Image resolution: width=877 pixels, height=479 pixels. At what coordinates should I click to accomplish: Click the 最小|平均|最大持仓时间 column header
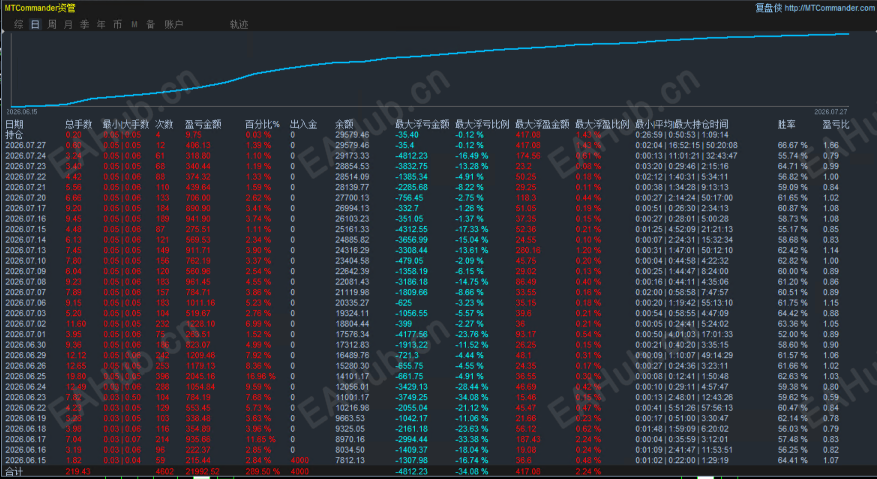pos(682,124)
